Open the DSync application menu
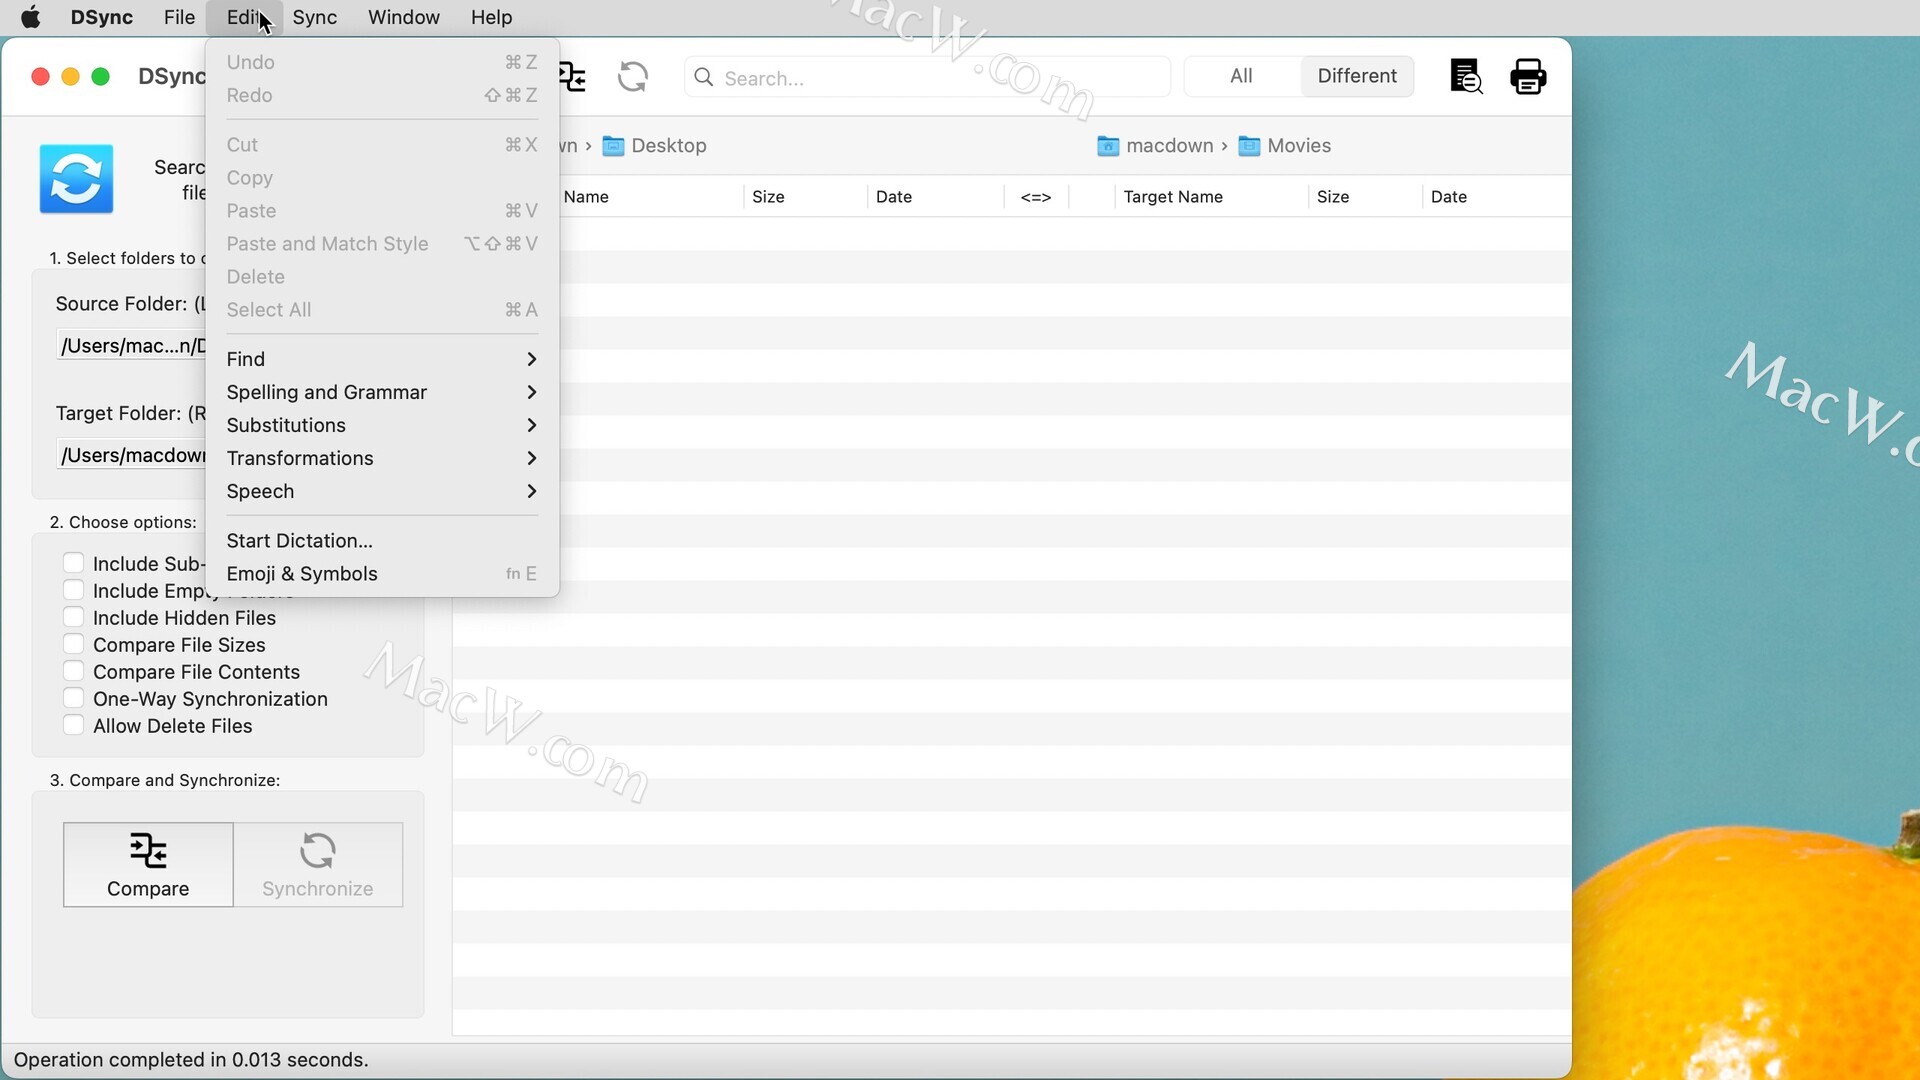1920x1080 pixels. pos(101,17)
